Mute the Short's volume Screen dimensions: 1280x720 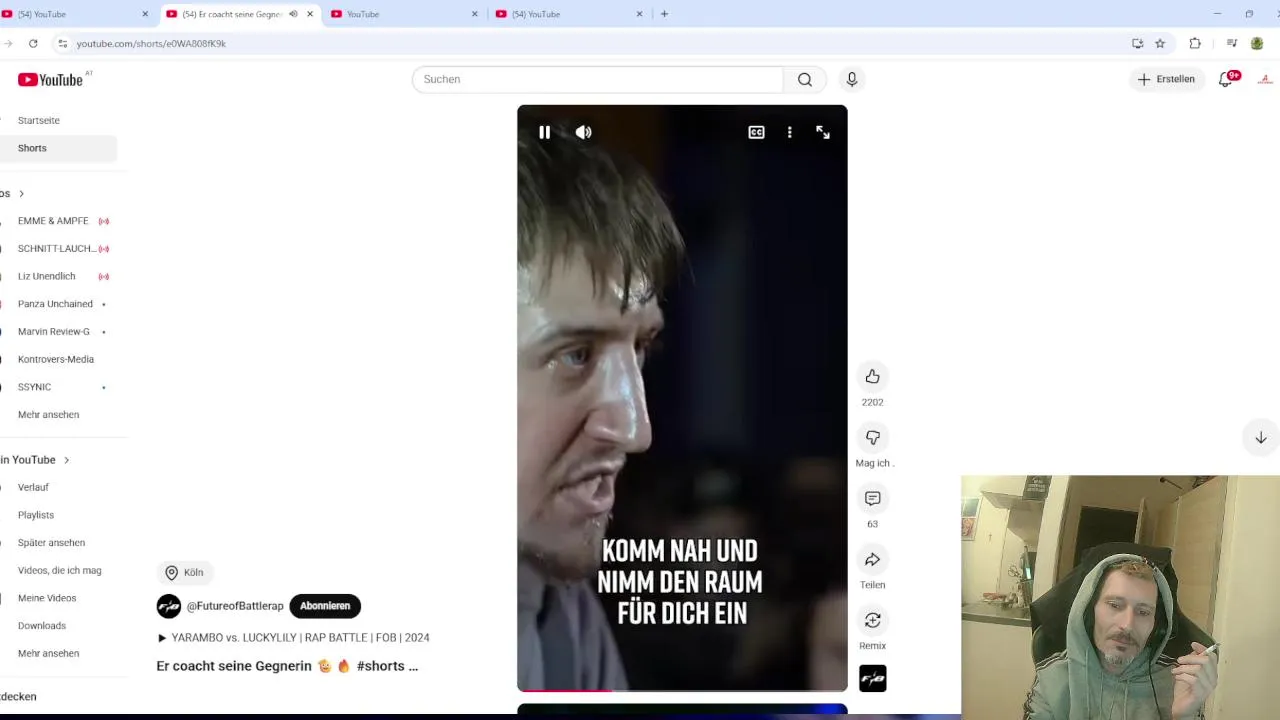[583, 132]
